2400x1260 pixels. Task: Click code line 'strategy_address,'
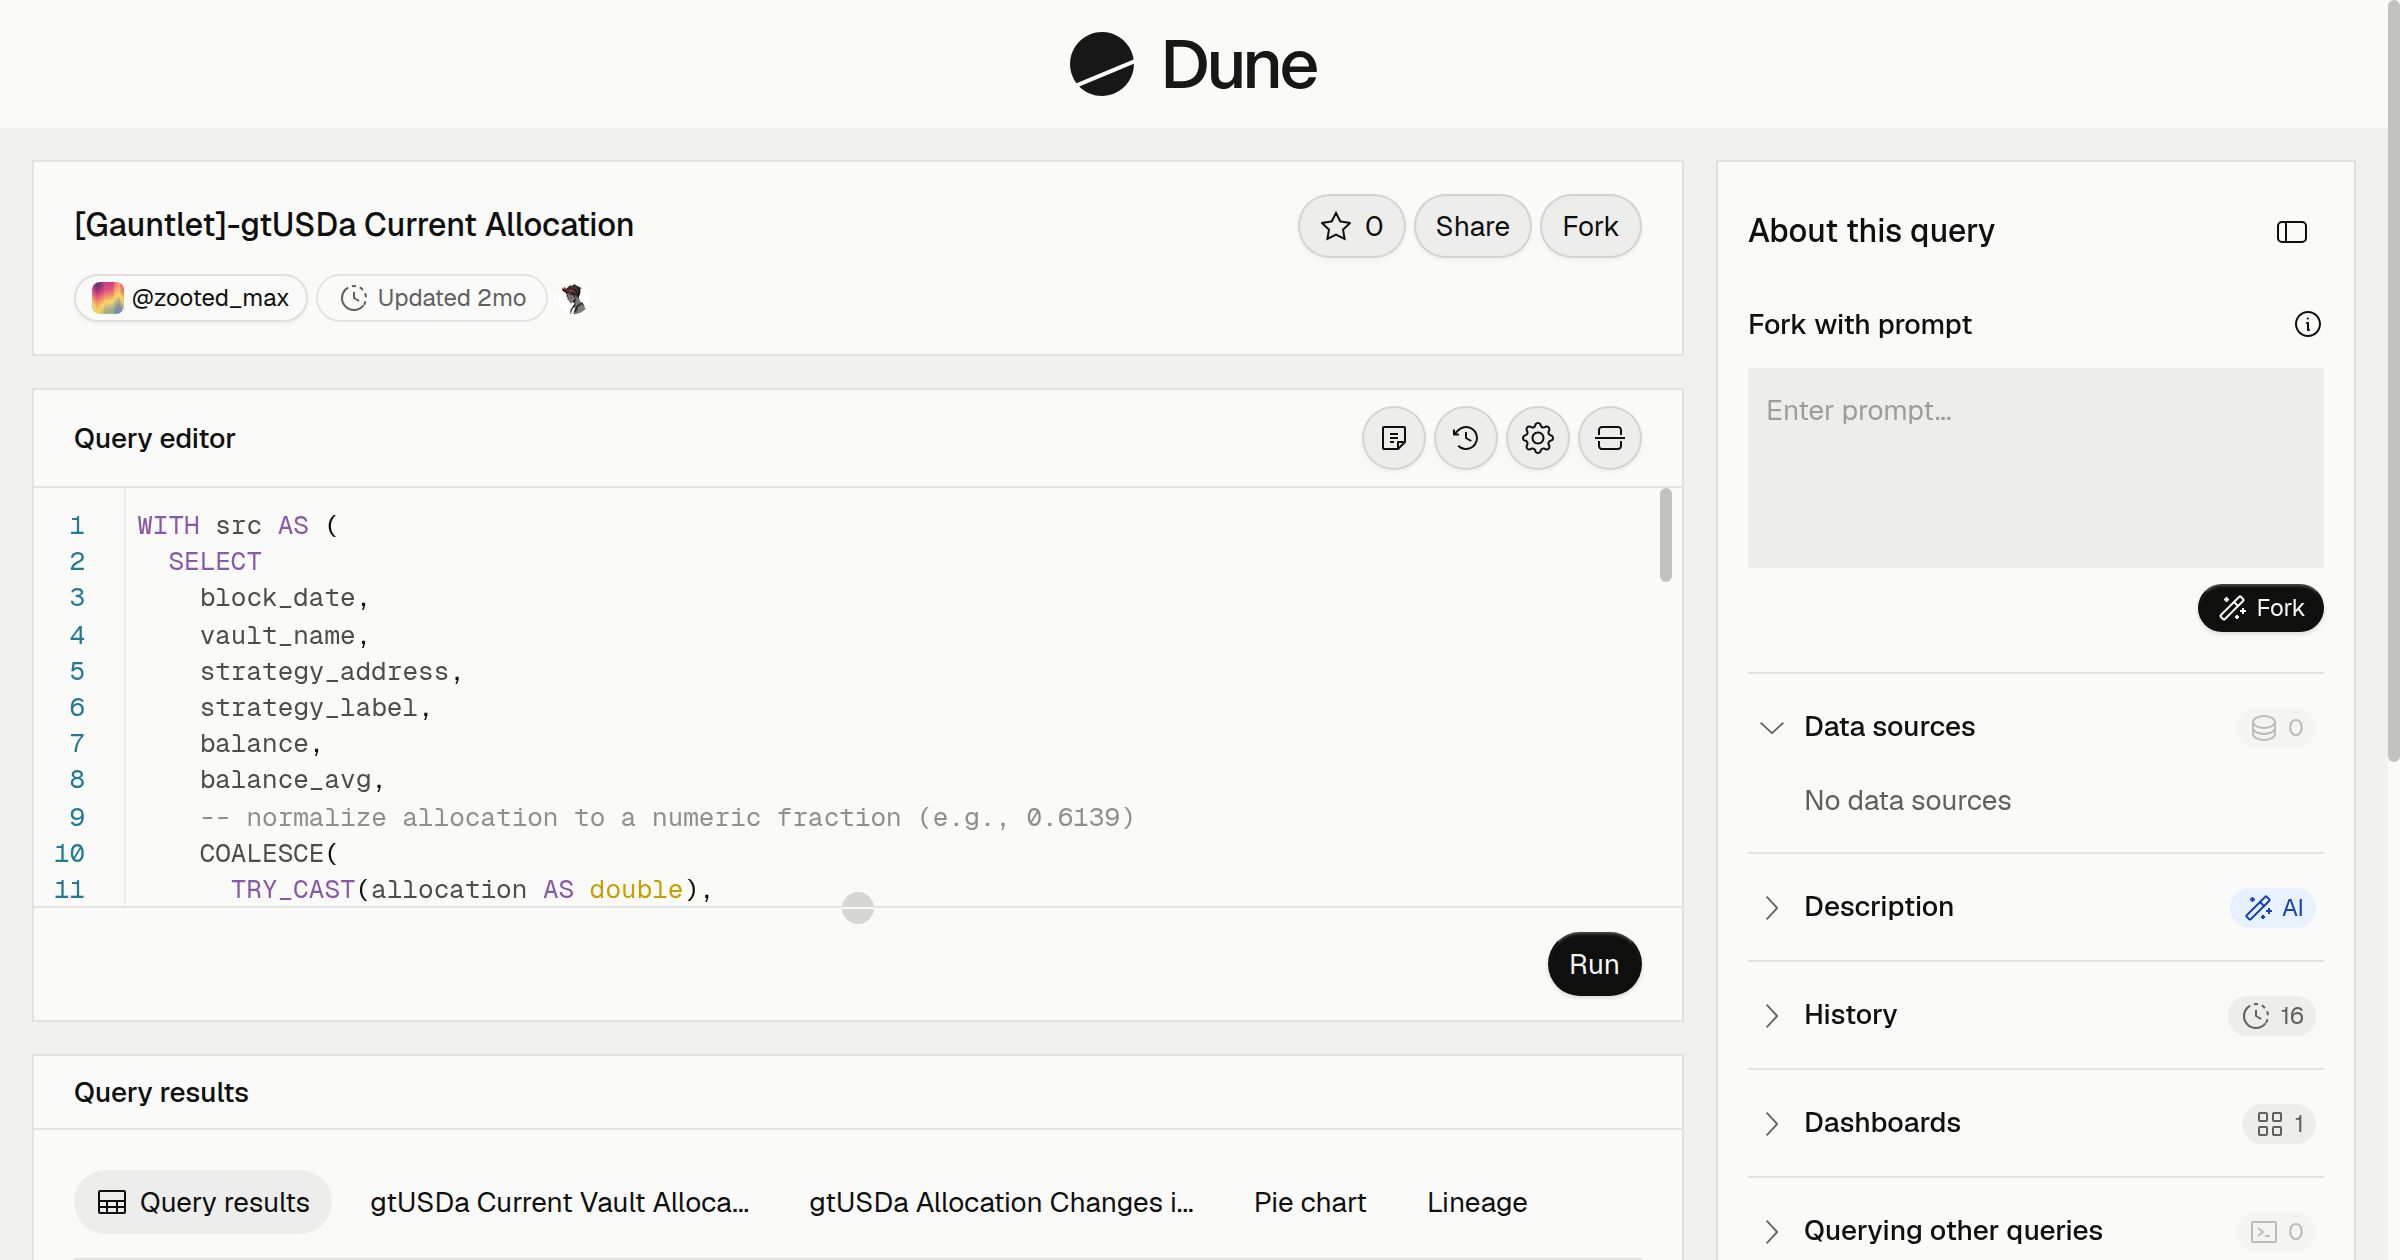[331, 671]
